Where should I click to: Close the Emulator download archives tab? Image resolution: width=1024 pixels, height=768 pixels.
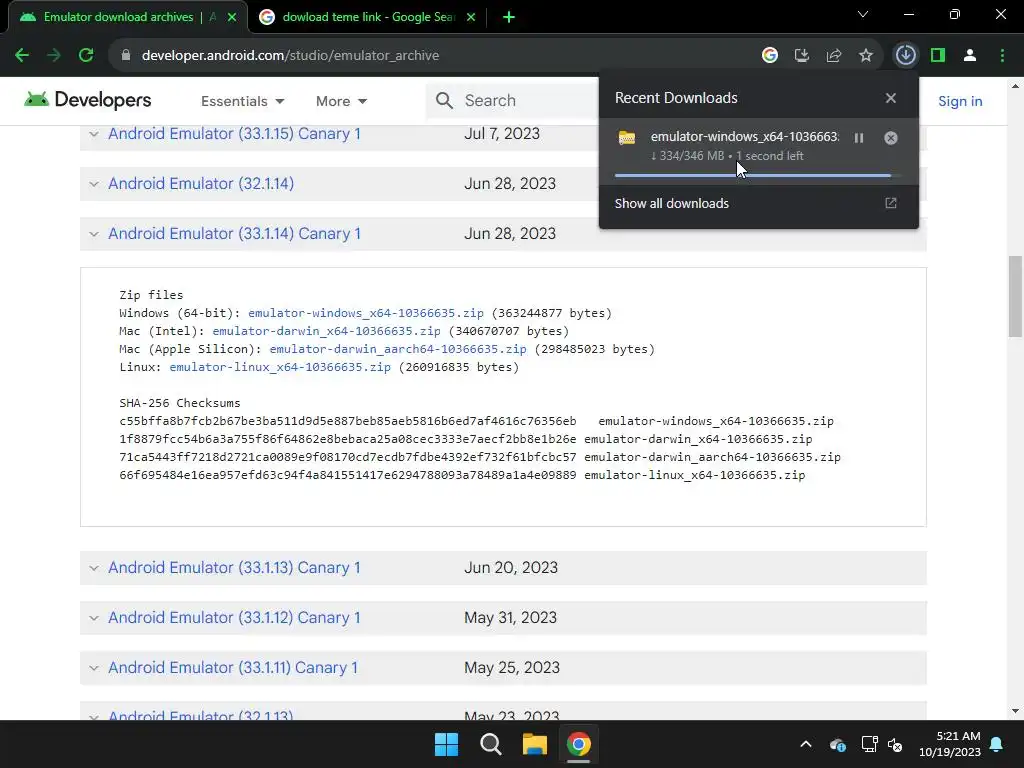pos(232,17)
